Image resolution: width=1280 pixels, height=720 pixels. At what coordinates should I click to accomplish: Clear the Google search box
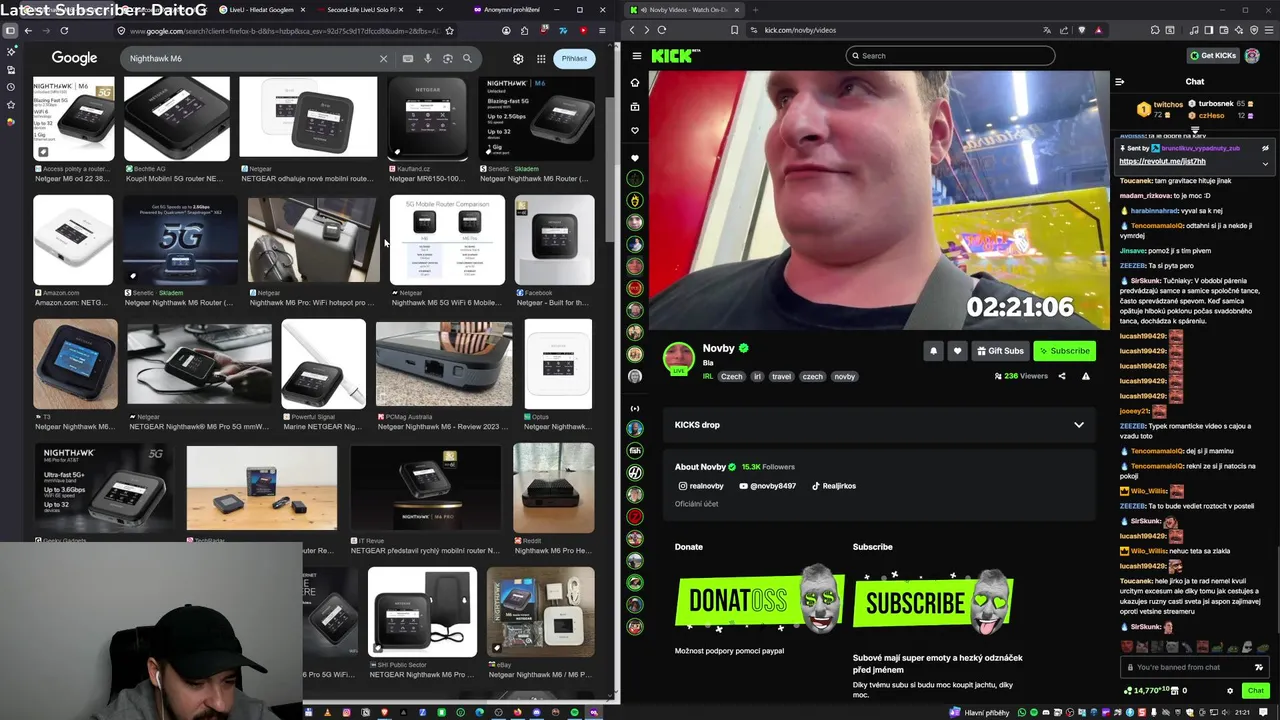(x=383, y=59)
